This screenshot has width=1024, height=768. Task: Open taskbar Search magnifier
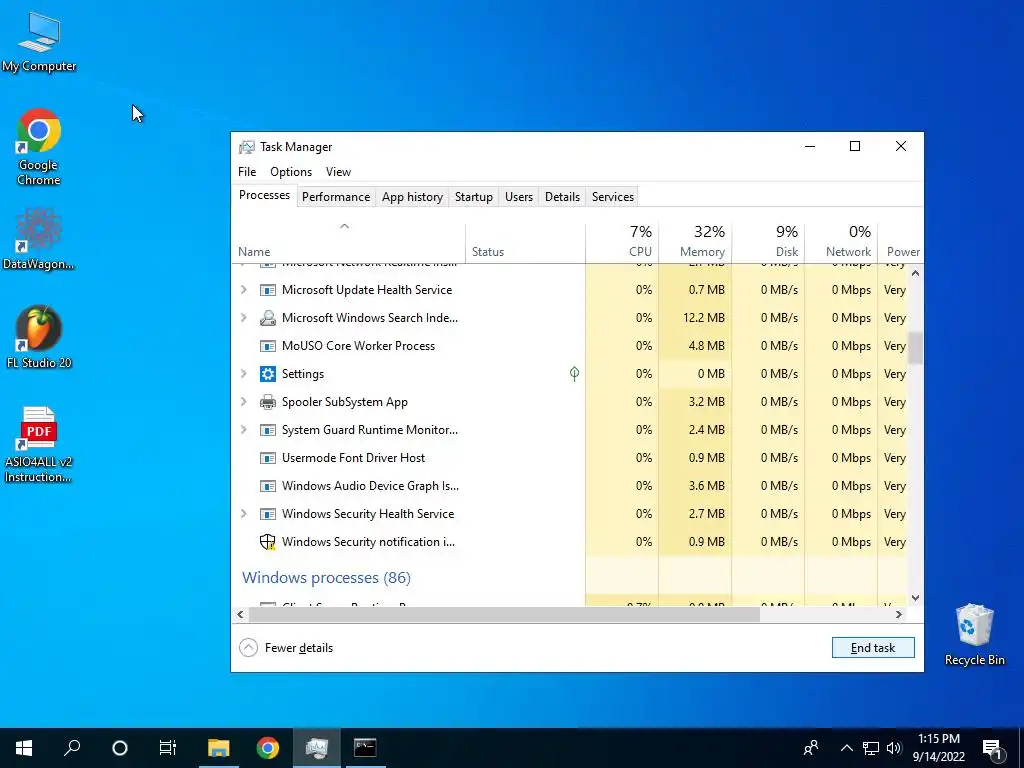(x=72, y=748)
